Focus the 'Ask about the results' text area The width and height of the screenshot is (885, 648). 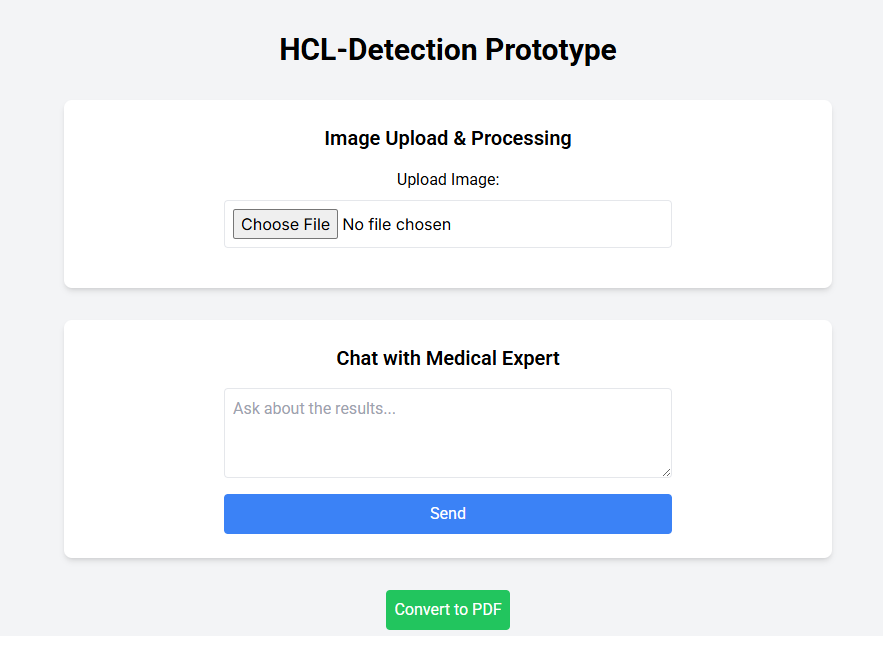[447, 440]
